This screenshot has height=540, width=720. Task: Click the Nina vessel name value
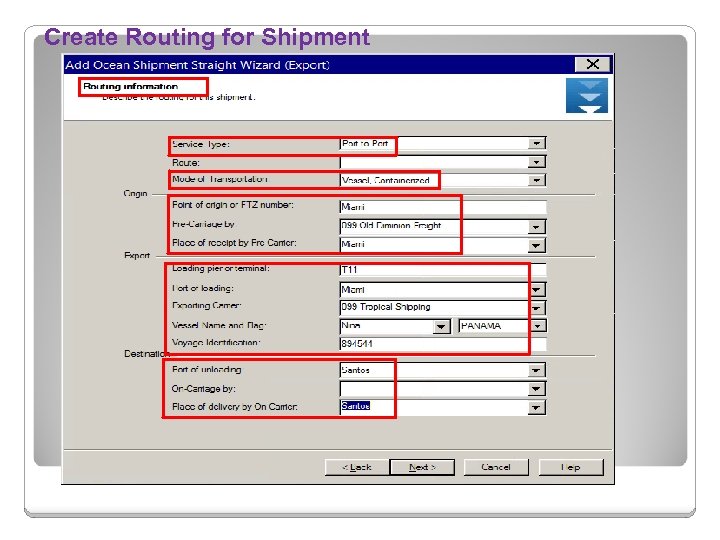[x=351, y=326]
